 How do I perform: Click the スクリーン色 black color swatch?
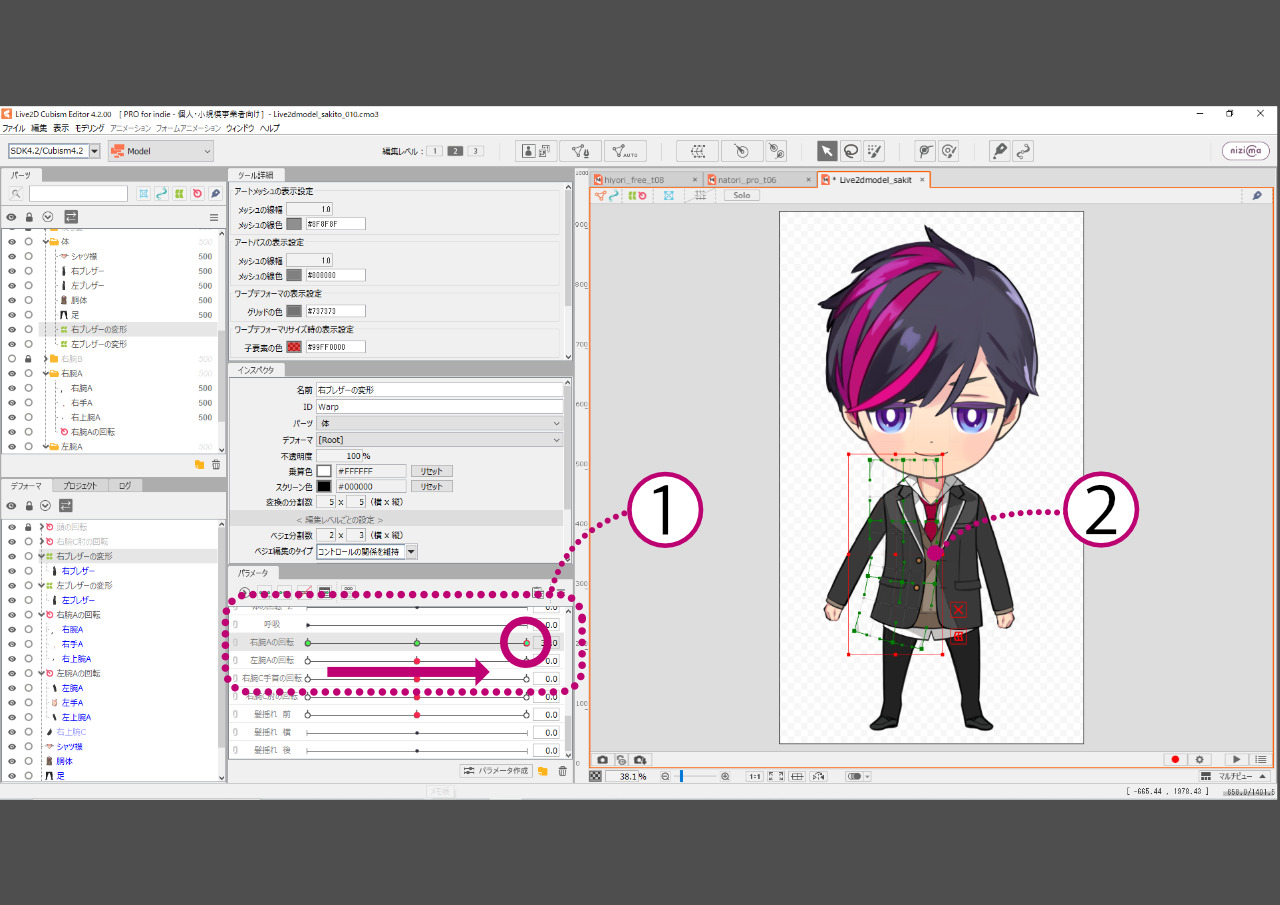coord(324,486)
